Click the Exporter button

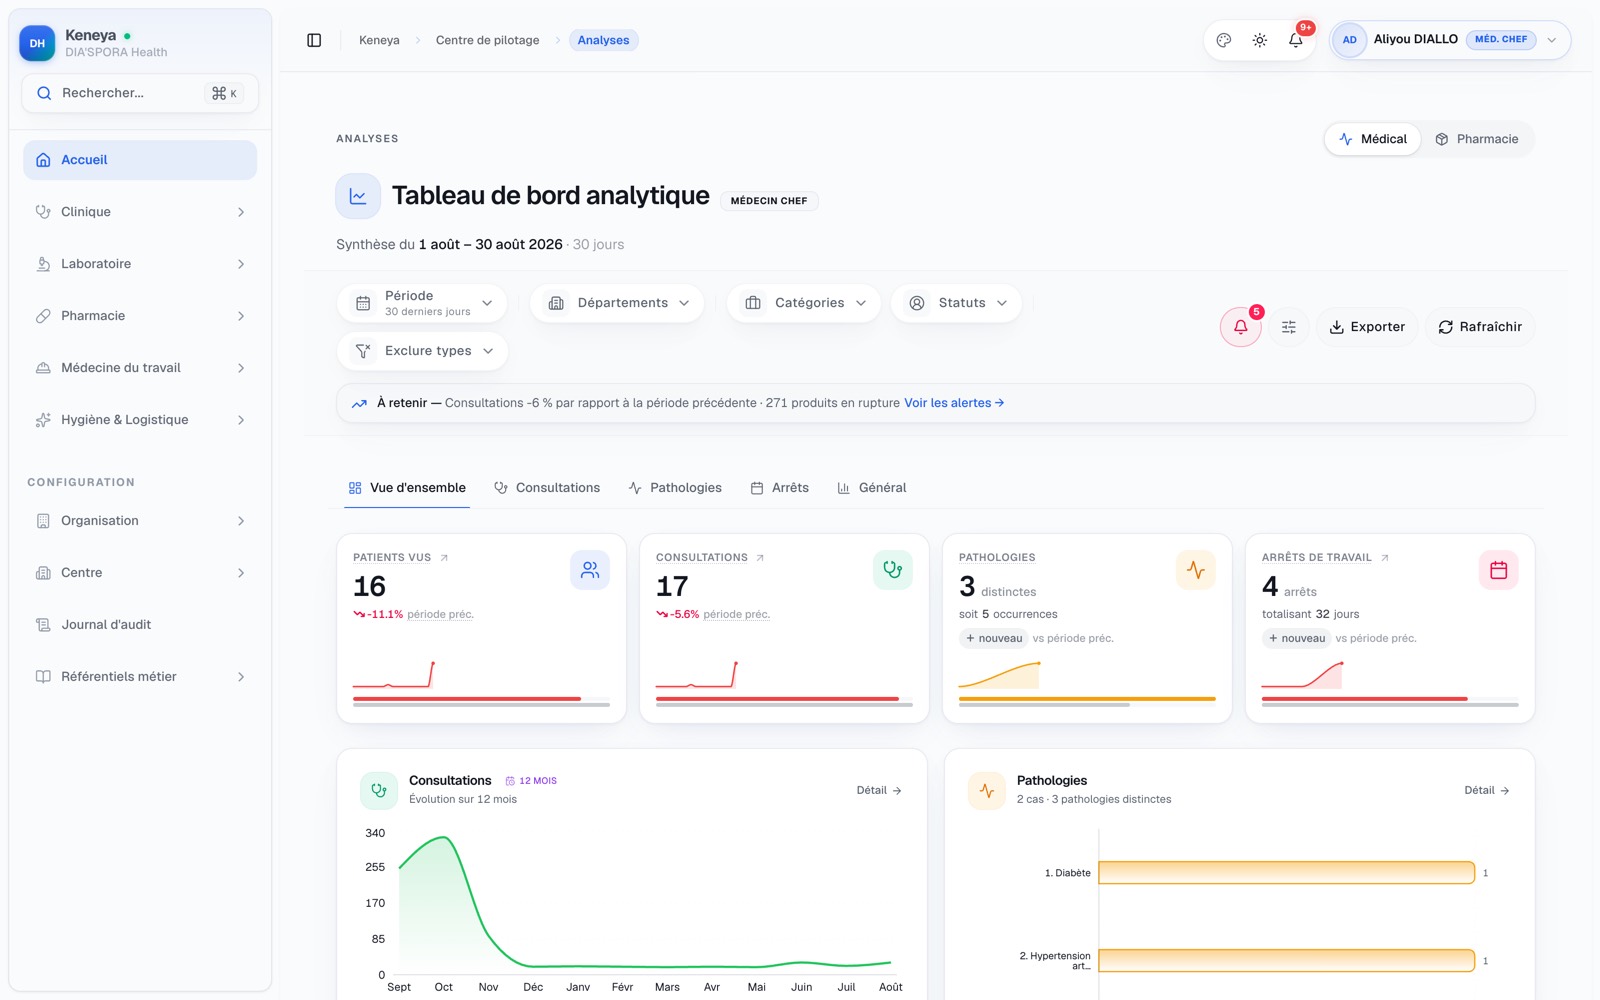1367,327
